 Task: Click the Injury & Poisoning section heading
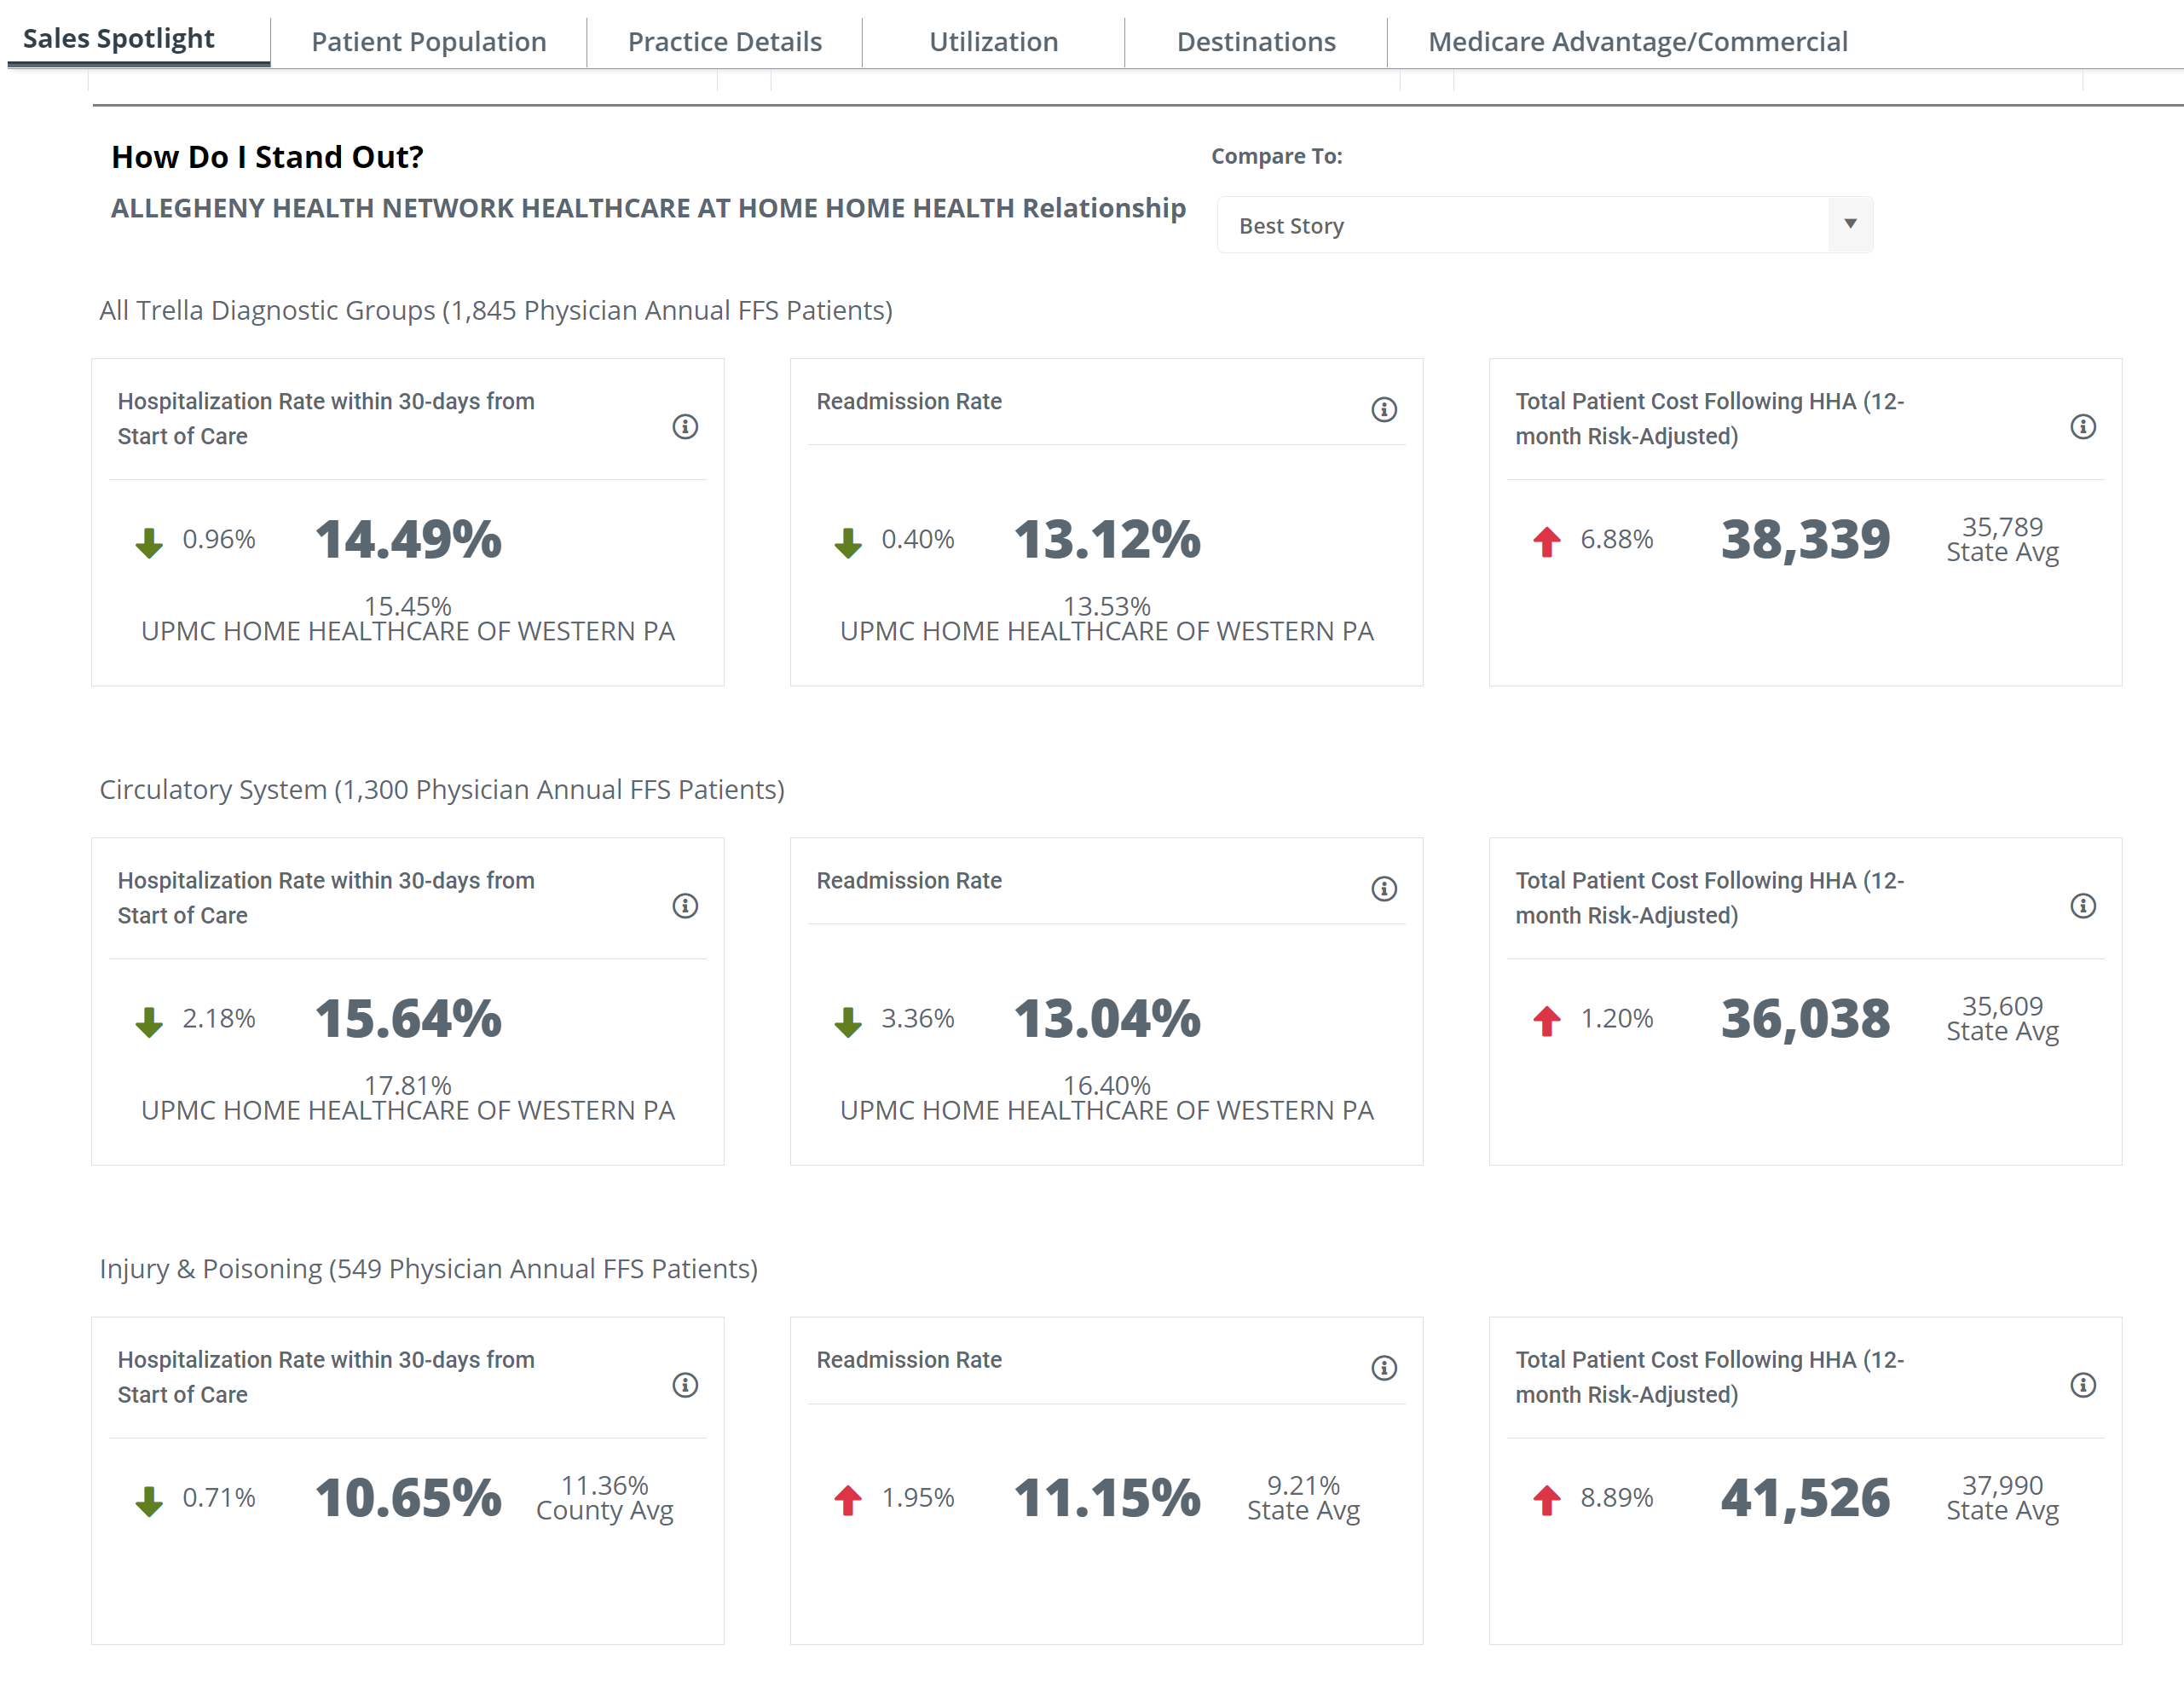429,1269
